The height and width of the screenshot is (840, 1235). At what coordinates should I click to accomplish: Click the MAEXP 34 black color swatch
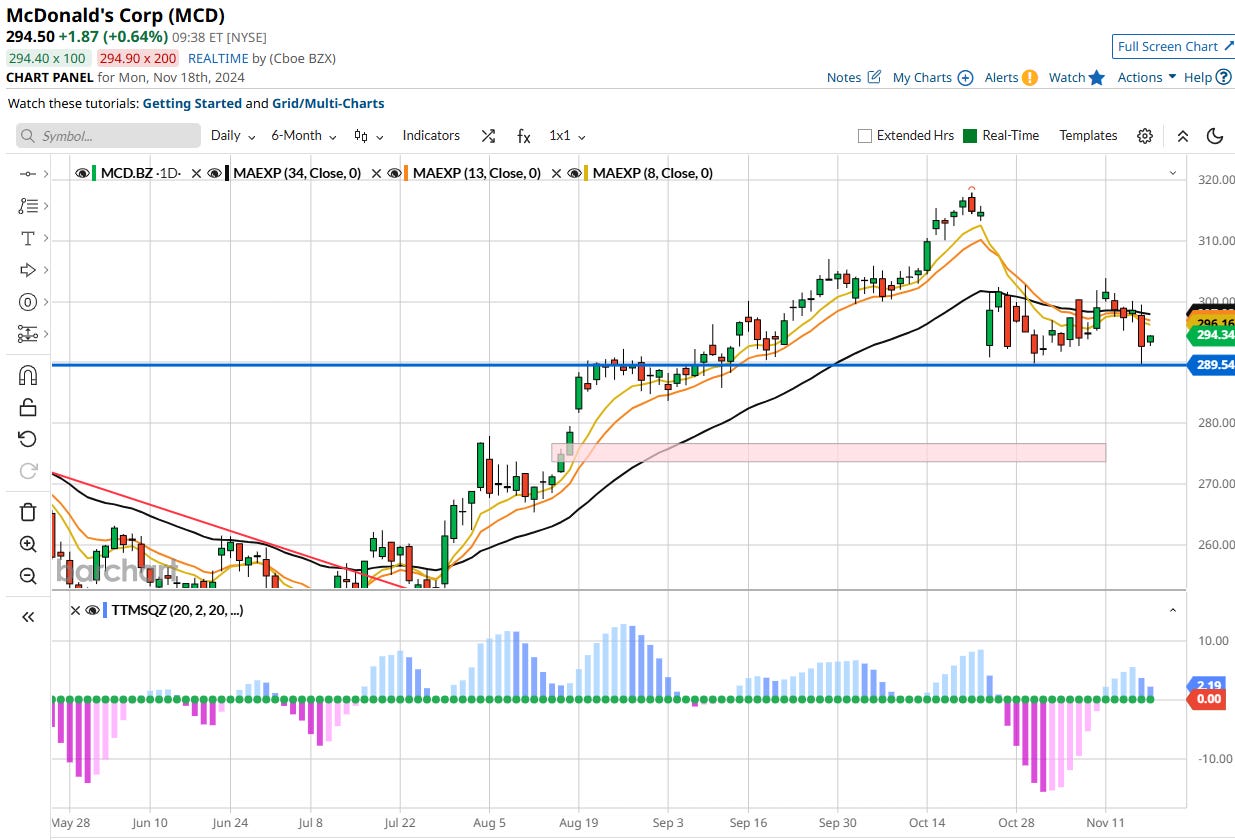pos(228,174)
